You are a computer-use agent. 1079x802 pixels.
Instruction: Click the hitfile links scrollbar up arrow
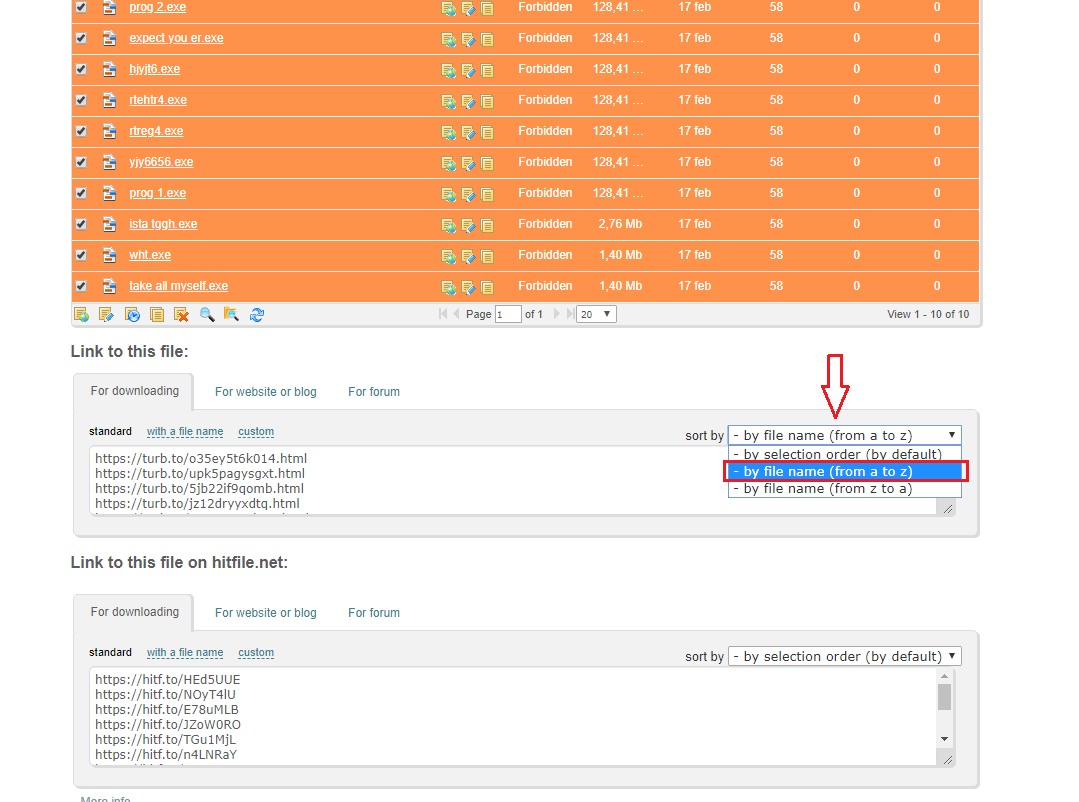pos(945,676)
